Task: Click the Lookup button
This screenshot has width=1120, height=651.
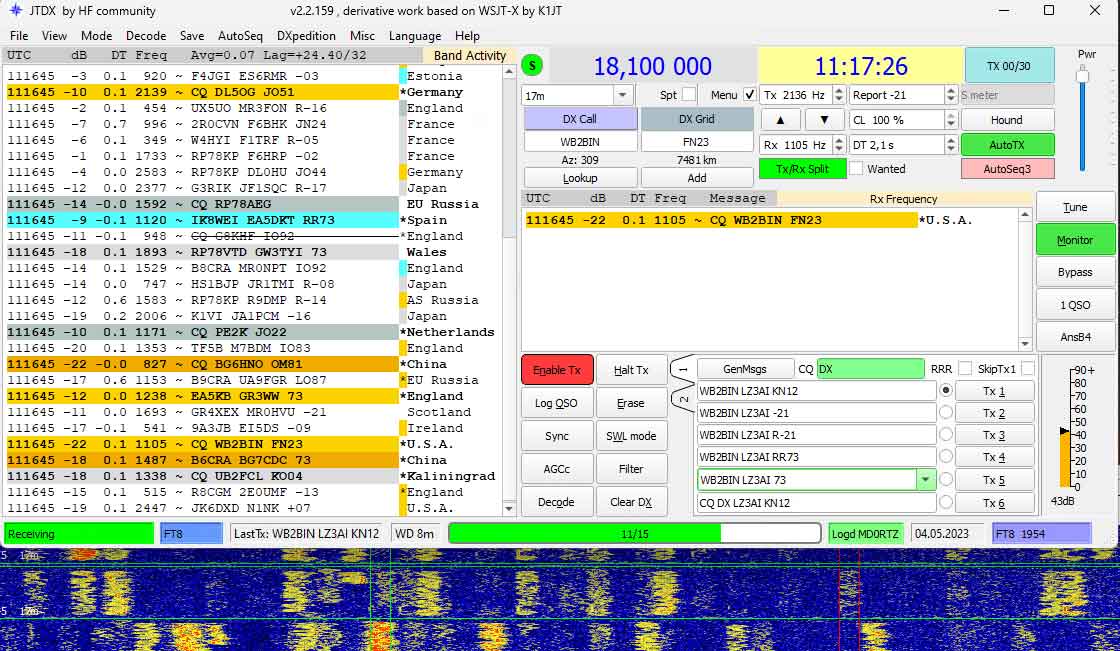Action: [x=580, y=178]
